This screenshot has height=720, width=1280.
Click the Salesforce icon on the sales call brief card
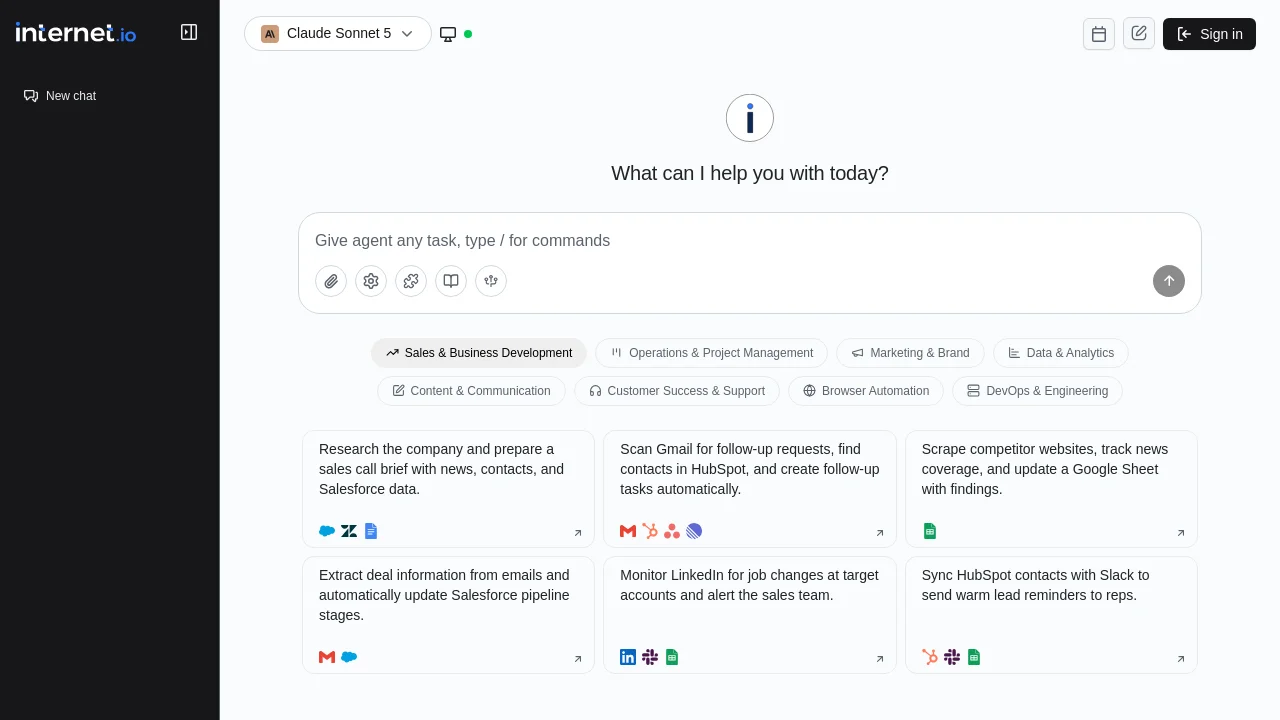(x=327, y=531)
